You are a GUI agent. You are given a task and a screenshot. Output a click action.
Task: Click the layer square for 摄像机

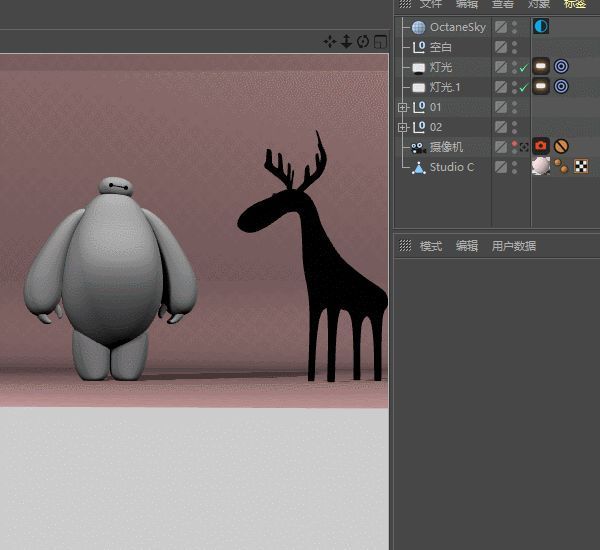tap(501, 147)
